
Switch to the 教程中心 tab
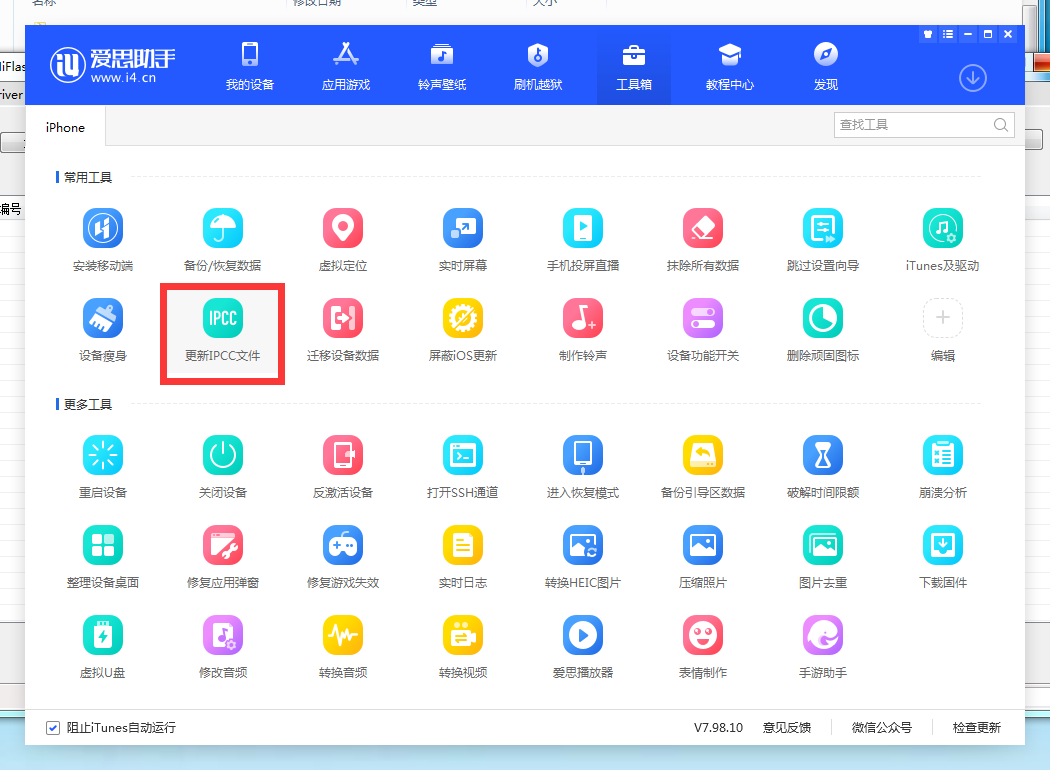(730, 67)
